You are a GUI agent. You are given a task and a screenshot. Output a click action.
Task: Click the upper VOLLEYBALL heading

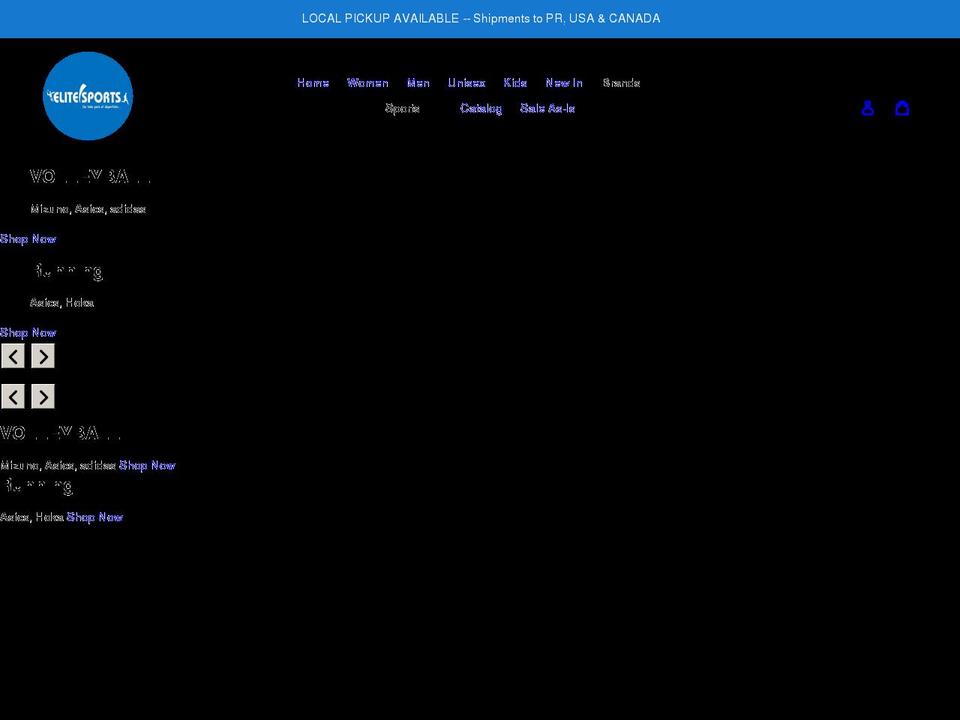tap(90, 176)
